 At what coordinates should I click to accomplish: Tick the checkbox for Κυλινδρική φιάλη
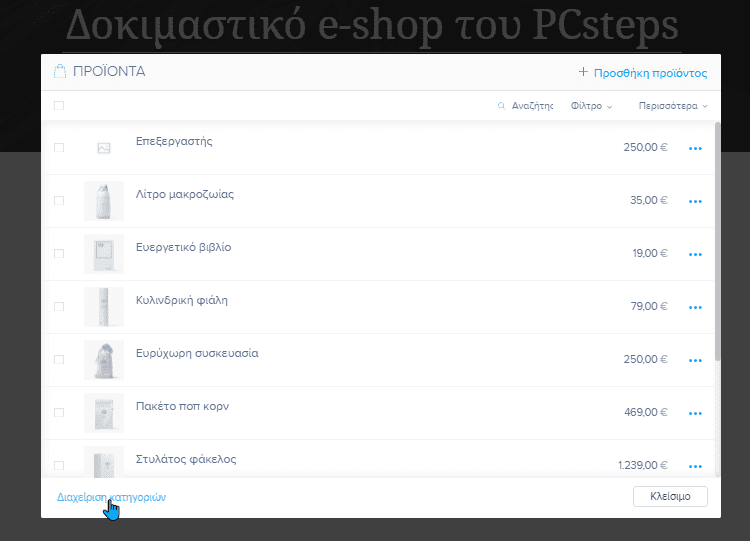[x=59, y=306]
